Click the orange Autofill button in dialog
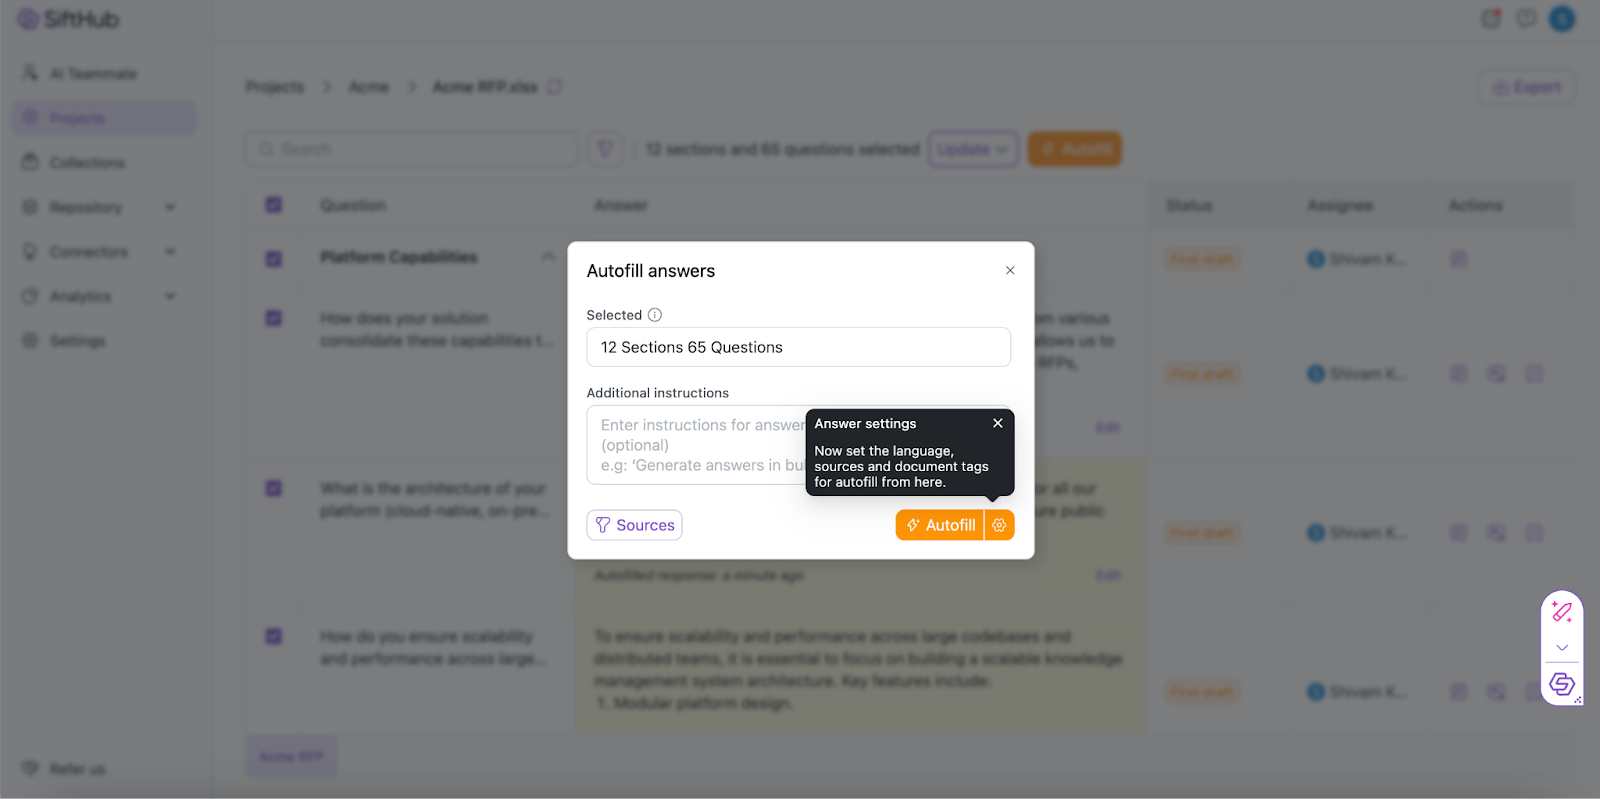The height and width of the screenshot is (799, 1600). [x=940, y=525]
